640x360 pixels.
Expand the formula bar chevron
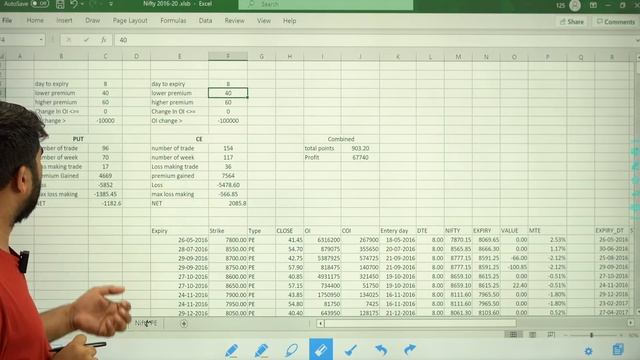(637, 40)
